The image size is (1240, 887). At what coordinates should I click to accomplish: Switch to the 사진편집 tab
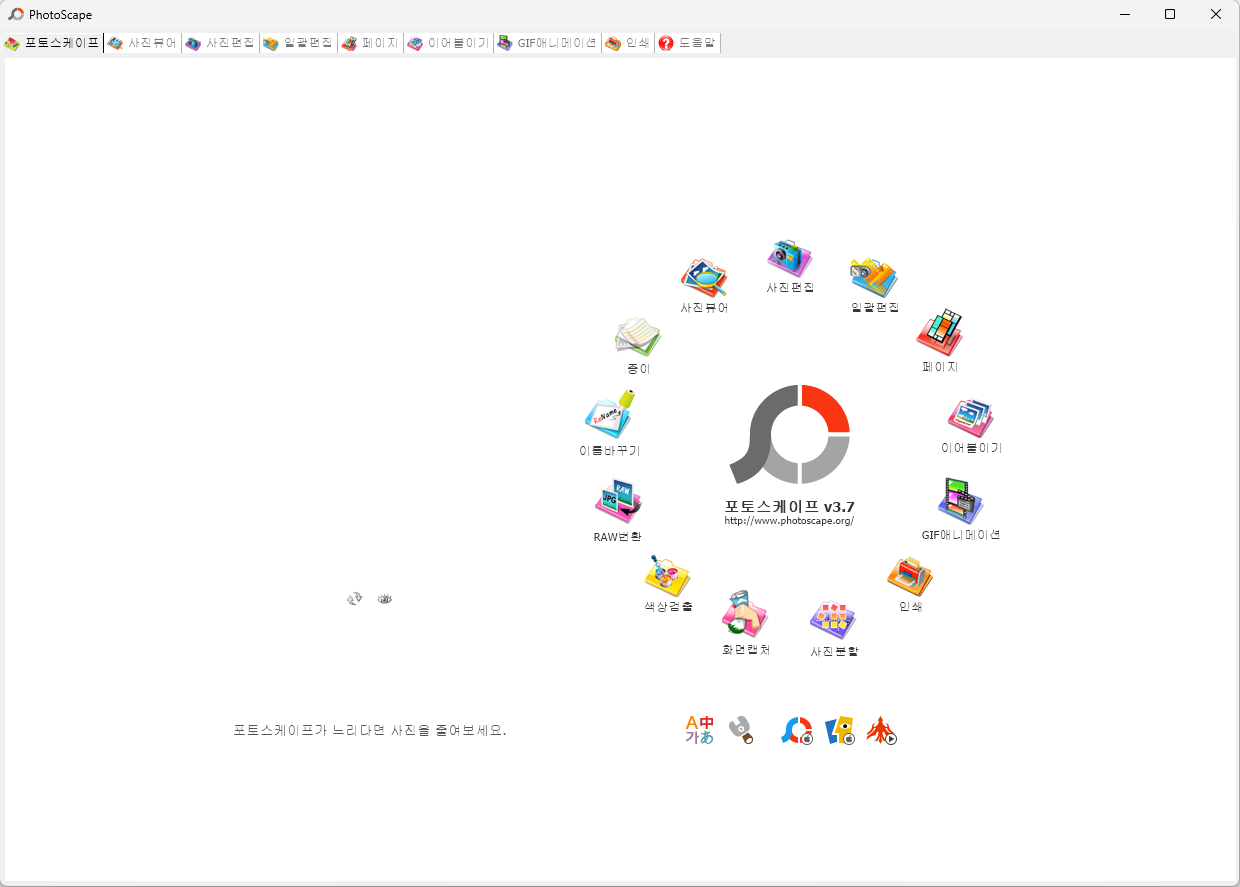click(220, 43)
